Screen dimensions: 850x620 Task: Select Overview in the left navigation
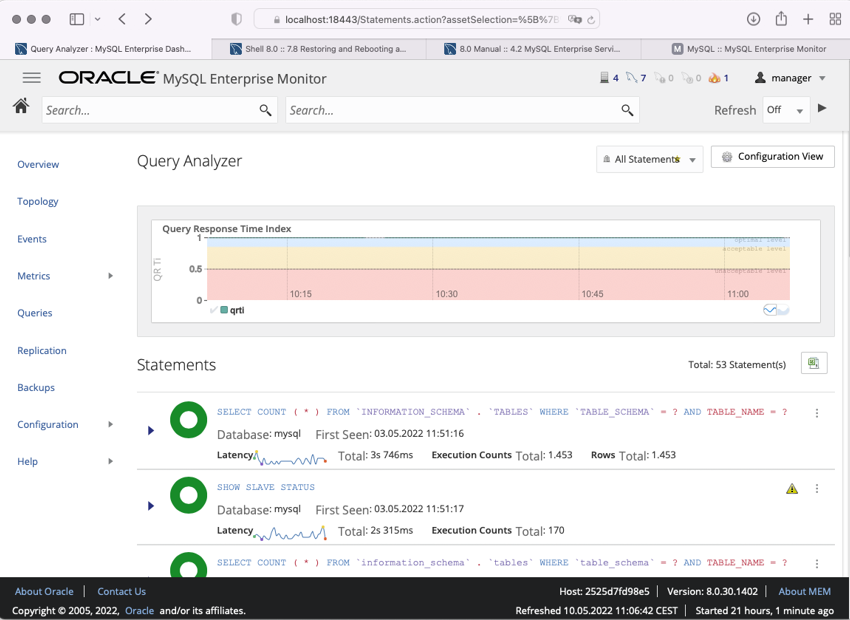38,164
